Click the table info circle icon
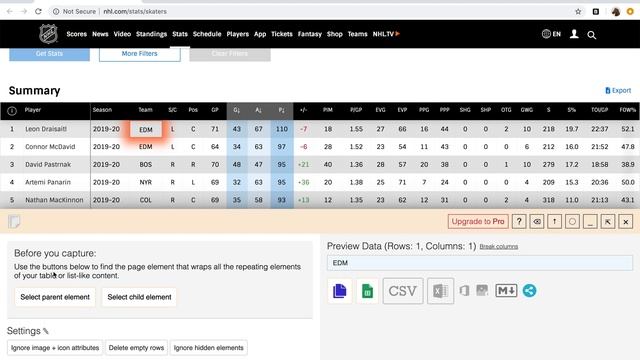 click(x=12, y=111)
